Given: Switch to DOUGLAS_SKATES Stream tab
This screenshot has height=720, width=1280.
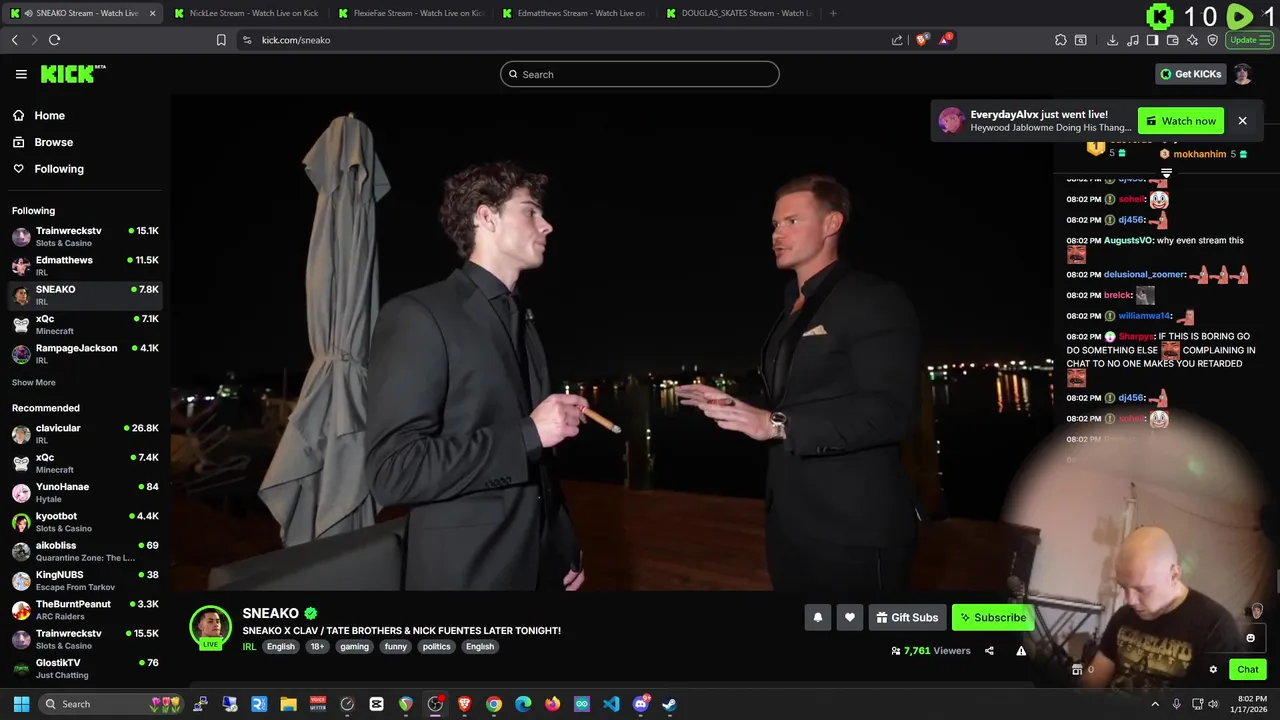Looking at the screenshot, I should tap(738, 13).
